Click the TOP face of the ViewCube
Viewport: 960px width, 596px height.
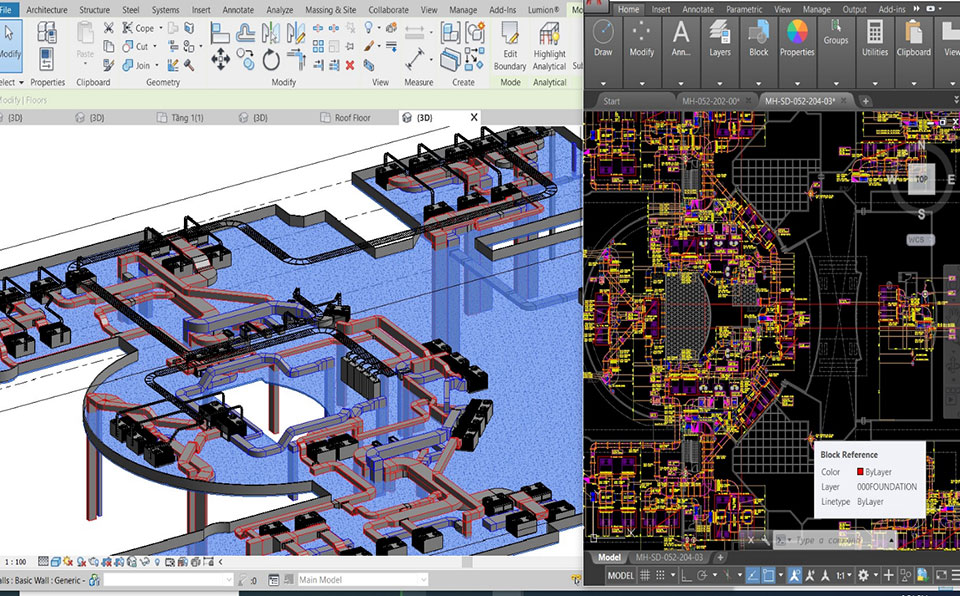click(x=921, y=181)
